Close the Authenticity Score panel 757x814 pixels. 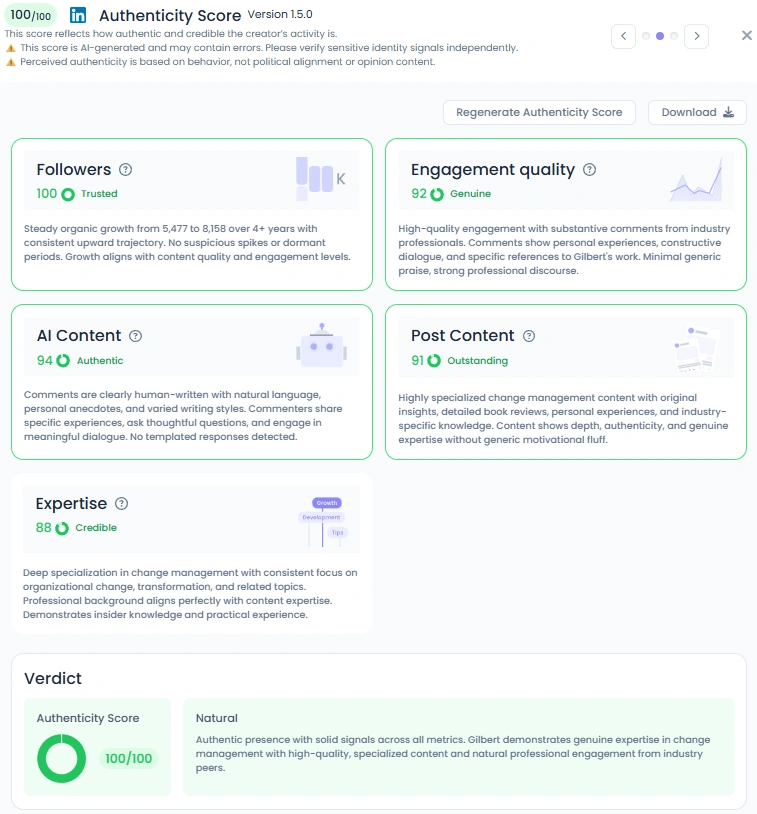coord(747,35)
